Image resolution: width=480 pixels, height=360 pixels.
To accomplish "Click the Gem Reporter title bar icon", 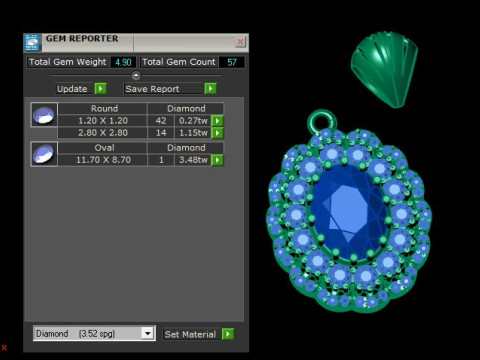I will [x=32, y=43].
